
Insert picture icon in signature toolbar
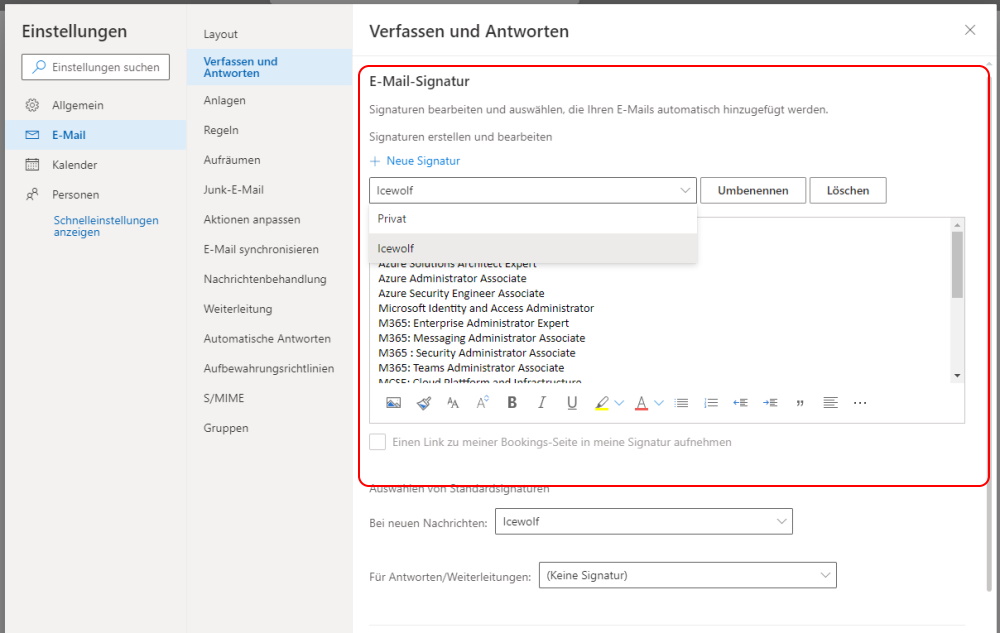393,403
